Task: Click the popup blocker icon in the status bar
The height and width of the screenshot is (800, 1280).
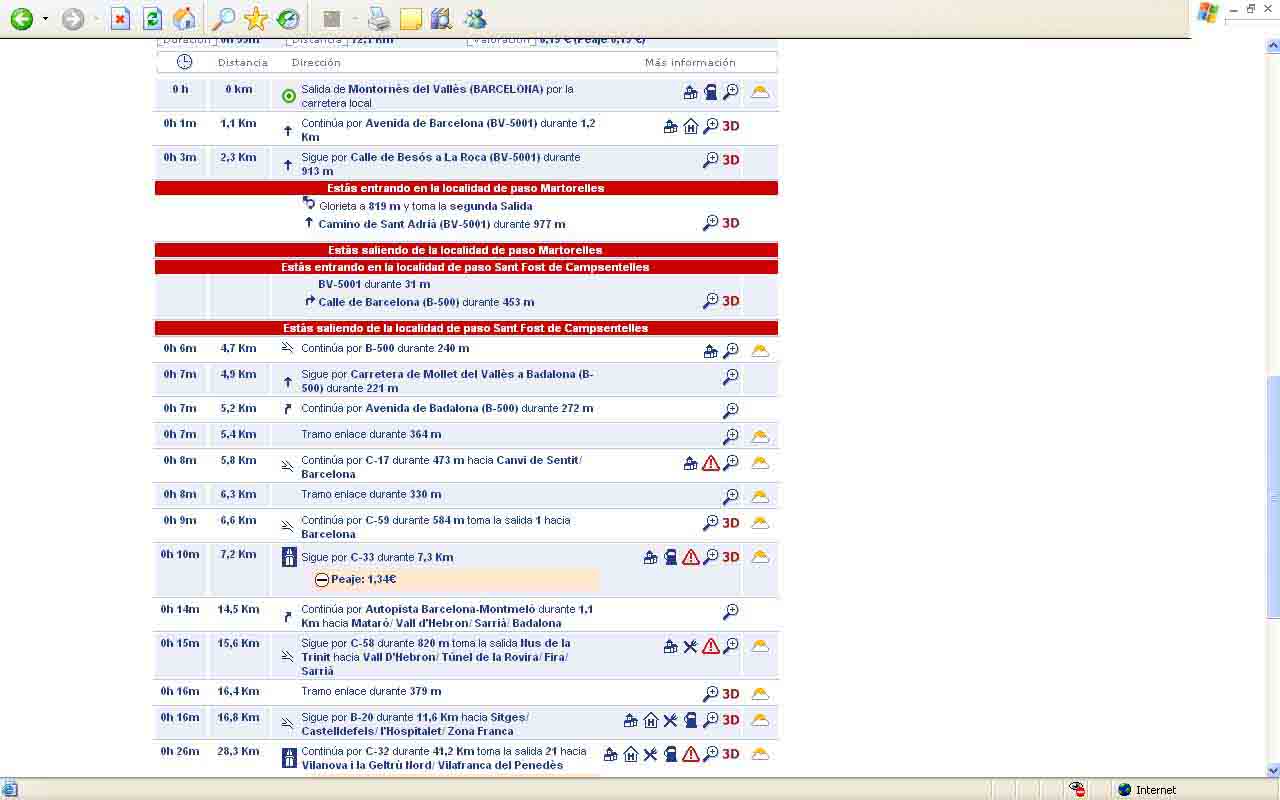Action: pyautogui.click(x=1077, y=789)
